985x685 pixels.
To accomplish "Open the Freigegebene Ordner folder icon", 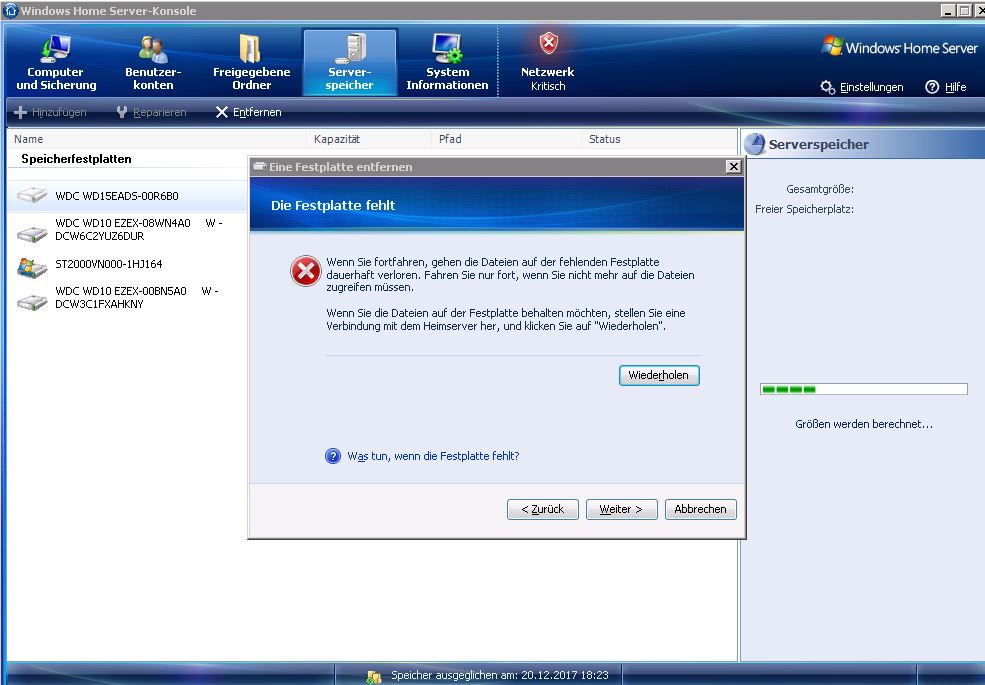I will [251, 48].
